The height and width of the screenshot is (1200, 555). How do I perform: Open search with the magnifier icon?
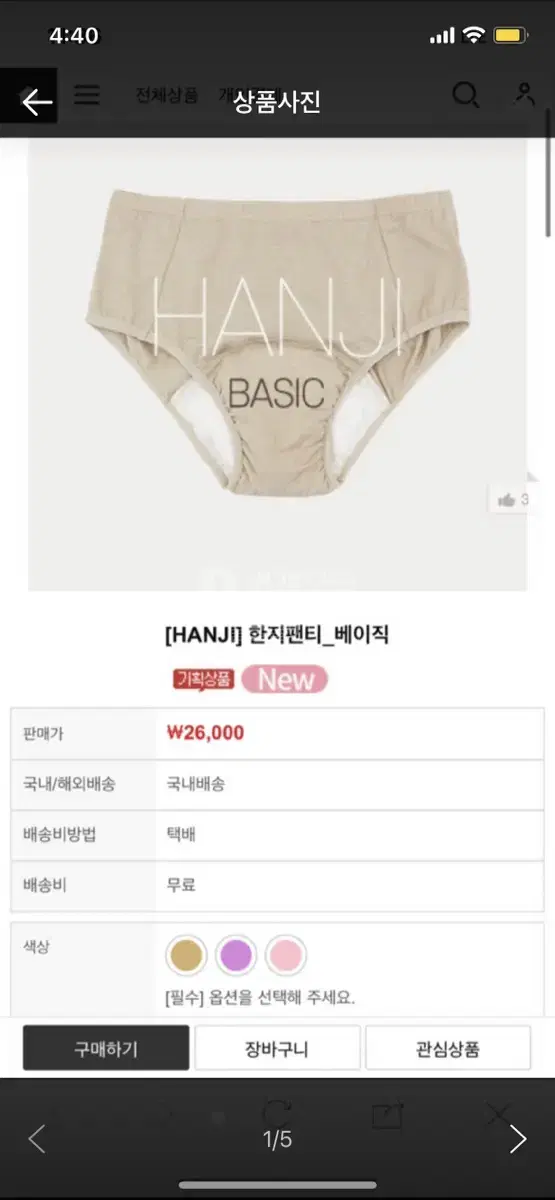tap(465, 95)
